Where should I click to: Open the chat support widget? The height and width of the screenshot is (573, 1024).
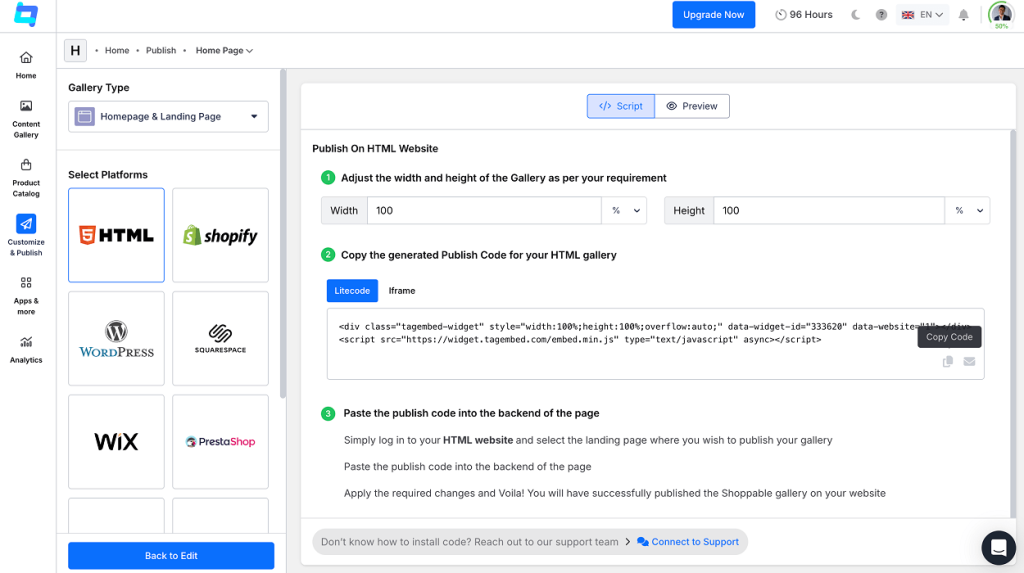[999, 548]
